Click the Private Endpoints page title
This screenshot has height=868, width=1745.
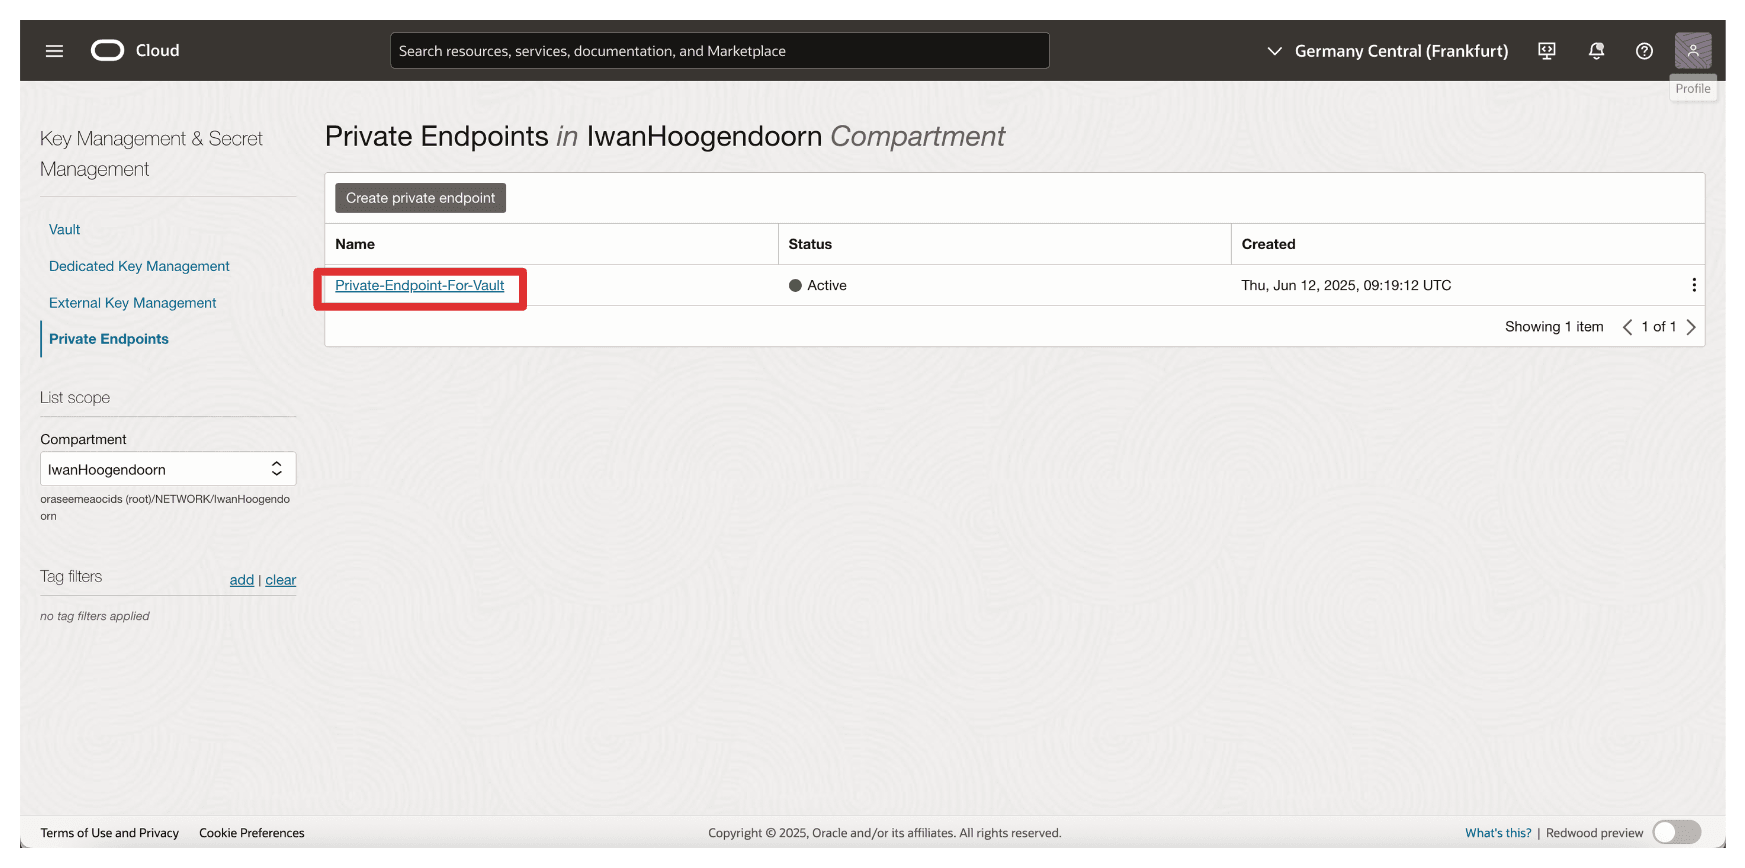point(665,136)
